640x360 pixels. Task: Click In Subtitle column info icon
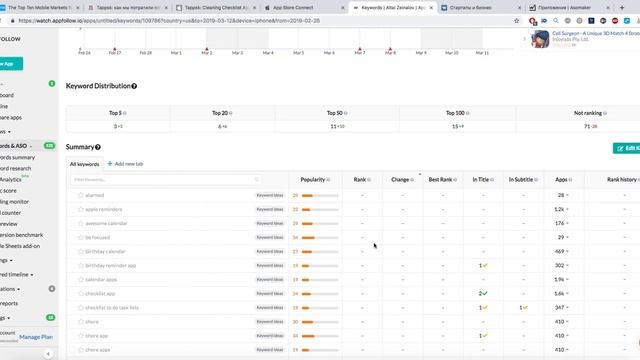pos(536,180)
